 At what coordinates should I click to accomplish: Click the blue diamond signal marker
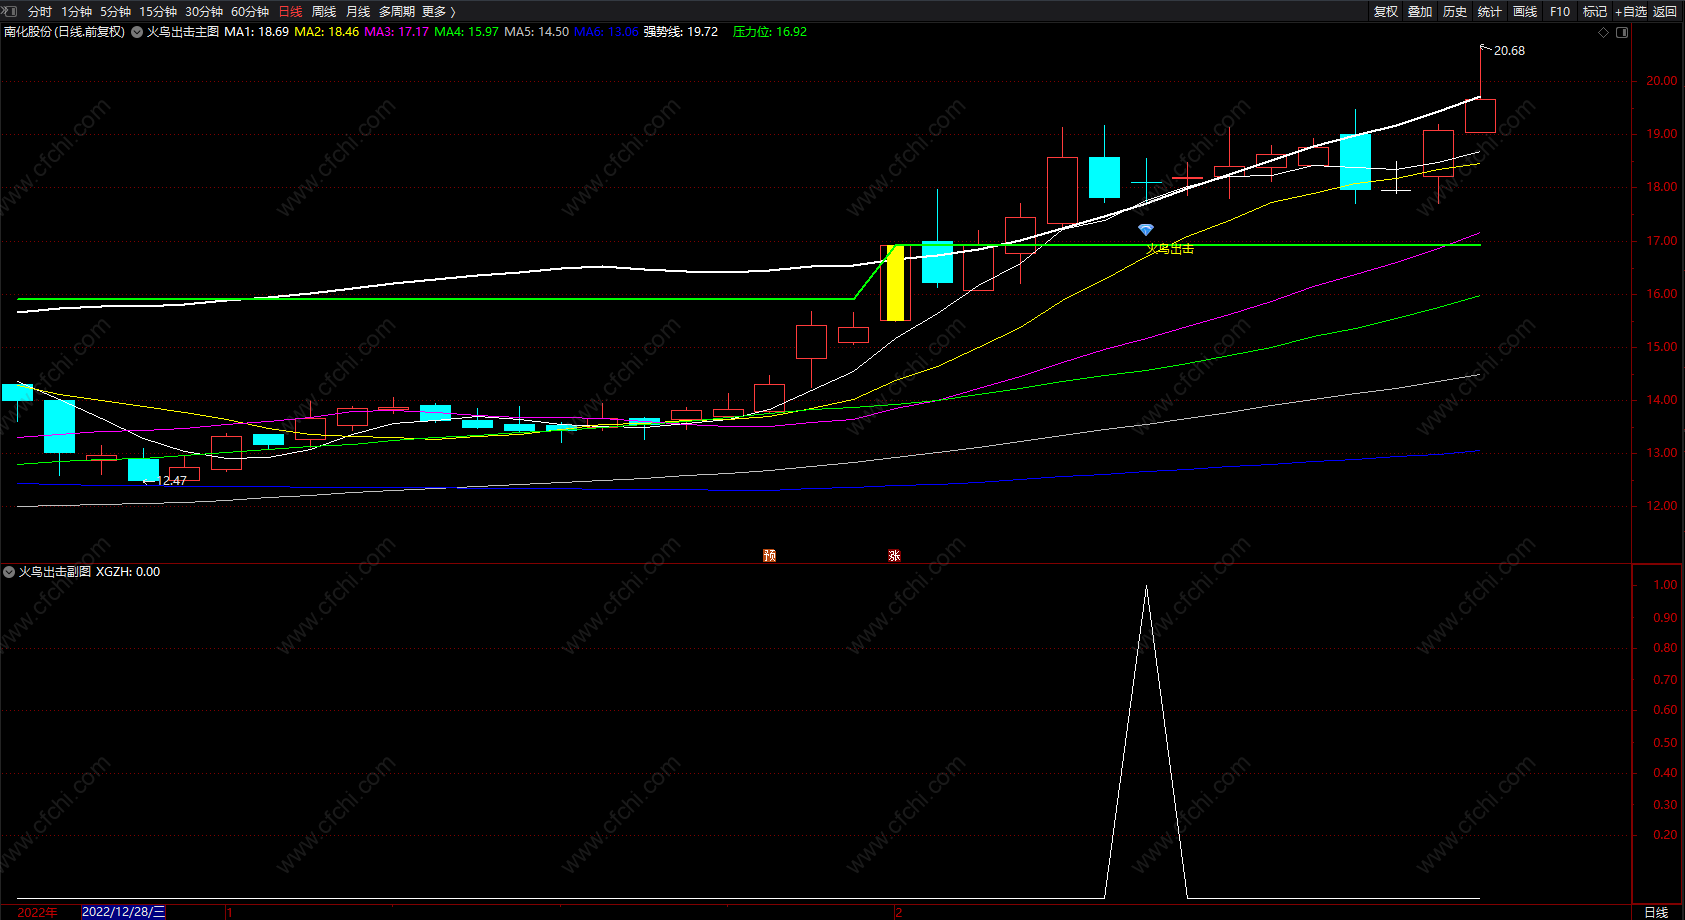[1146, 230]
